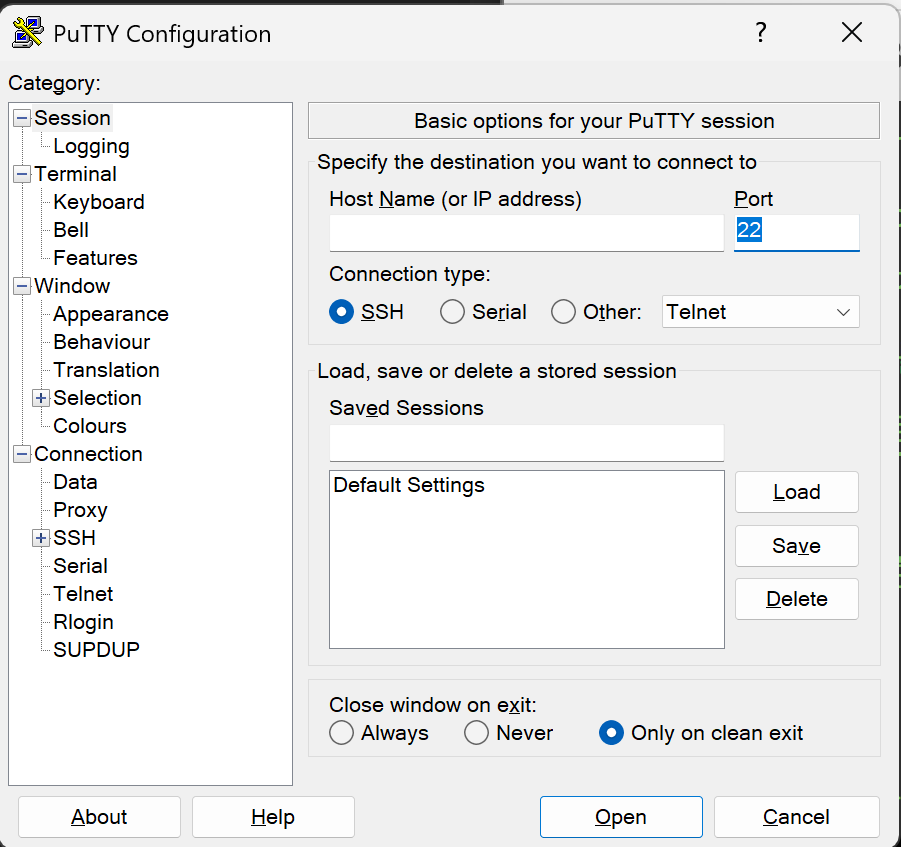Screen dimensions: 901x847
Task: Select the Logging category
Action: point(91,146)
